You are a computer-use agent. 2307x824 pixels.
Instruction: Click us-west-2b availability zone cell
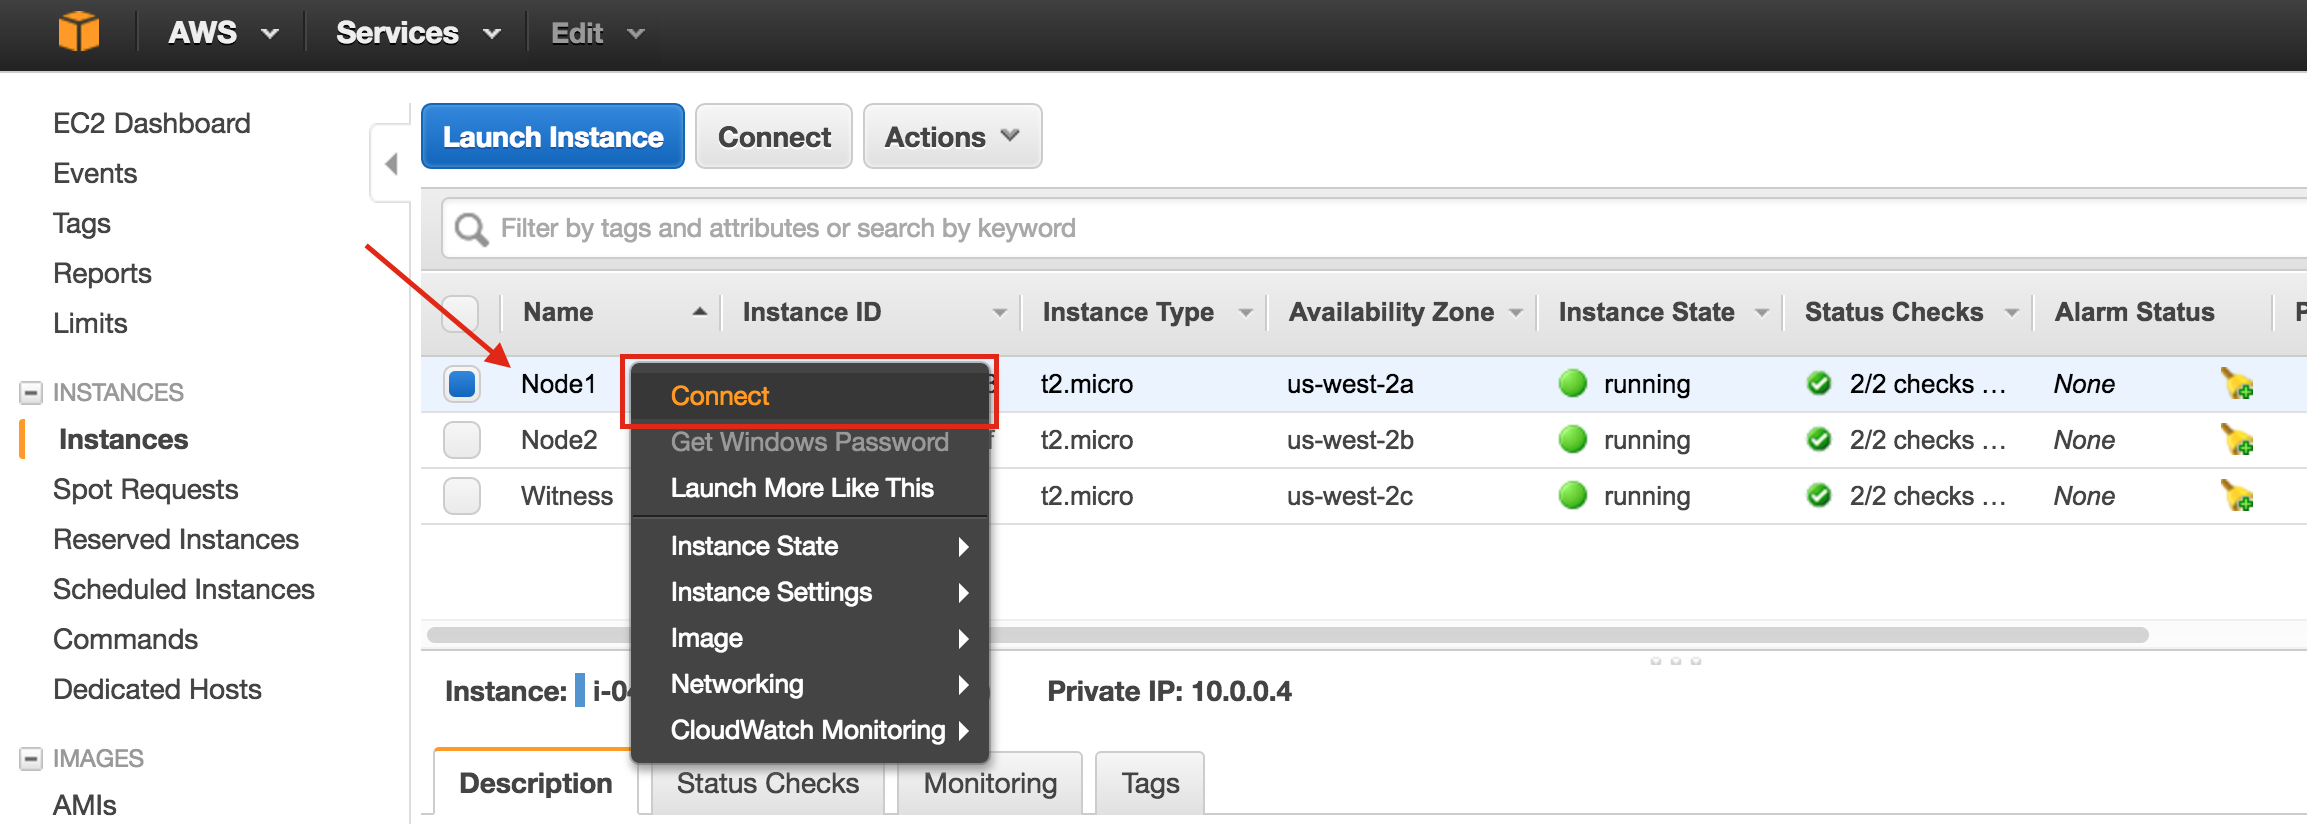pyautogui.click(x=1350, y=440)
